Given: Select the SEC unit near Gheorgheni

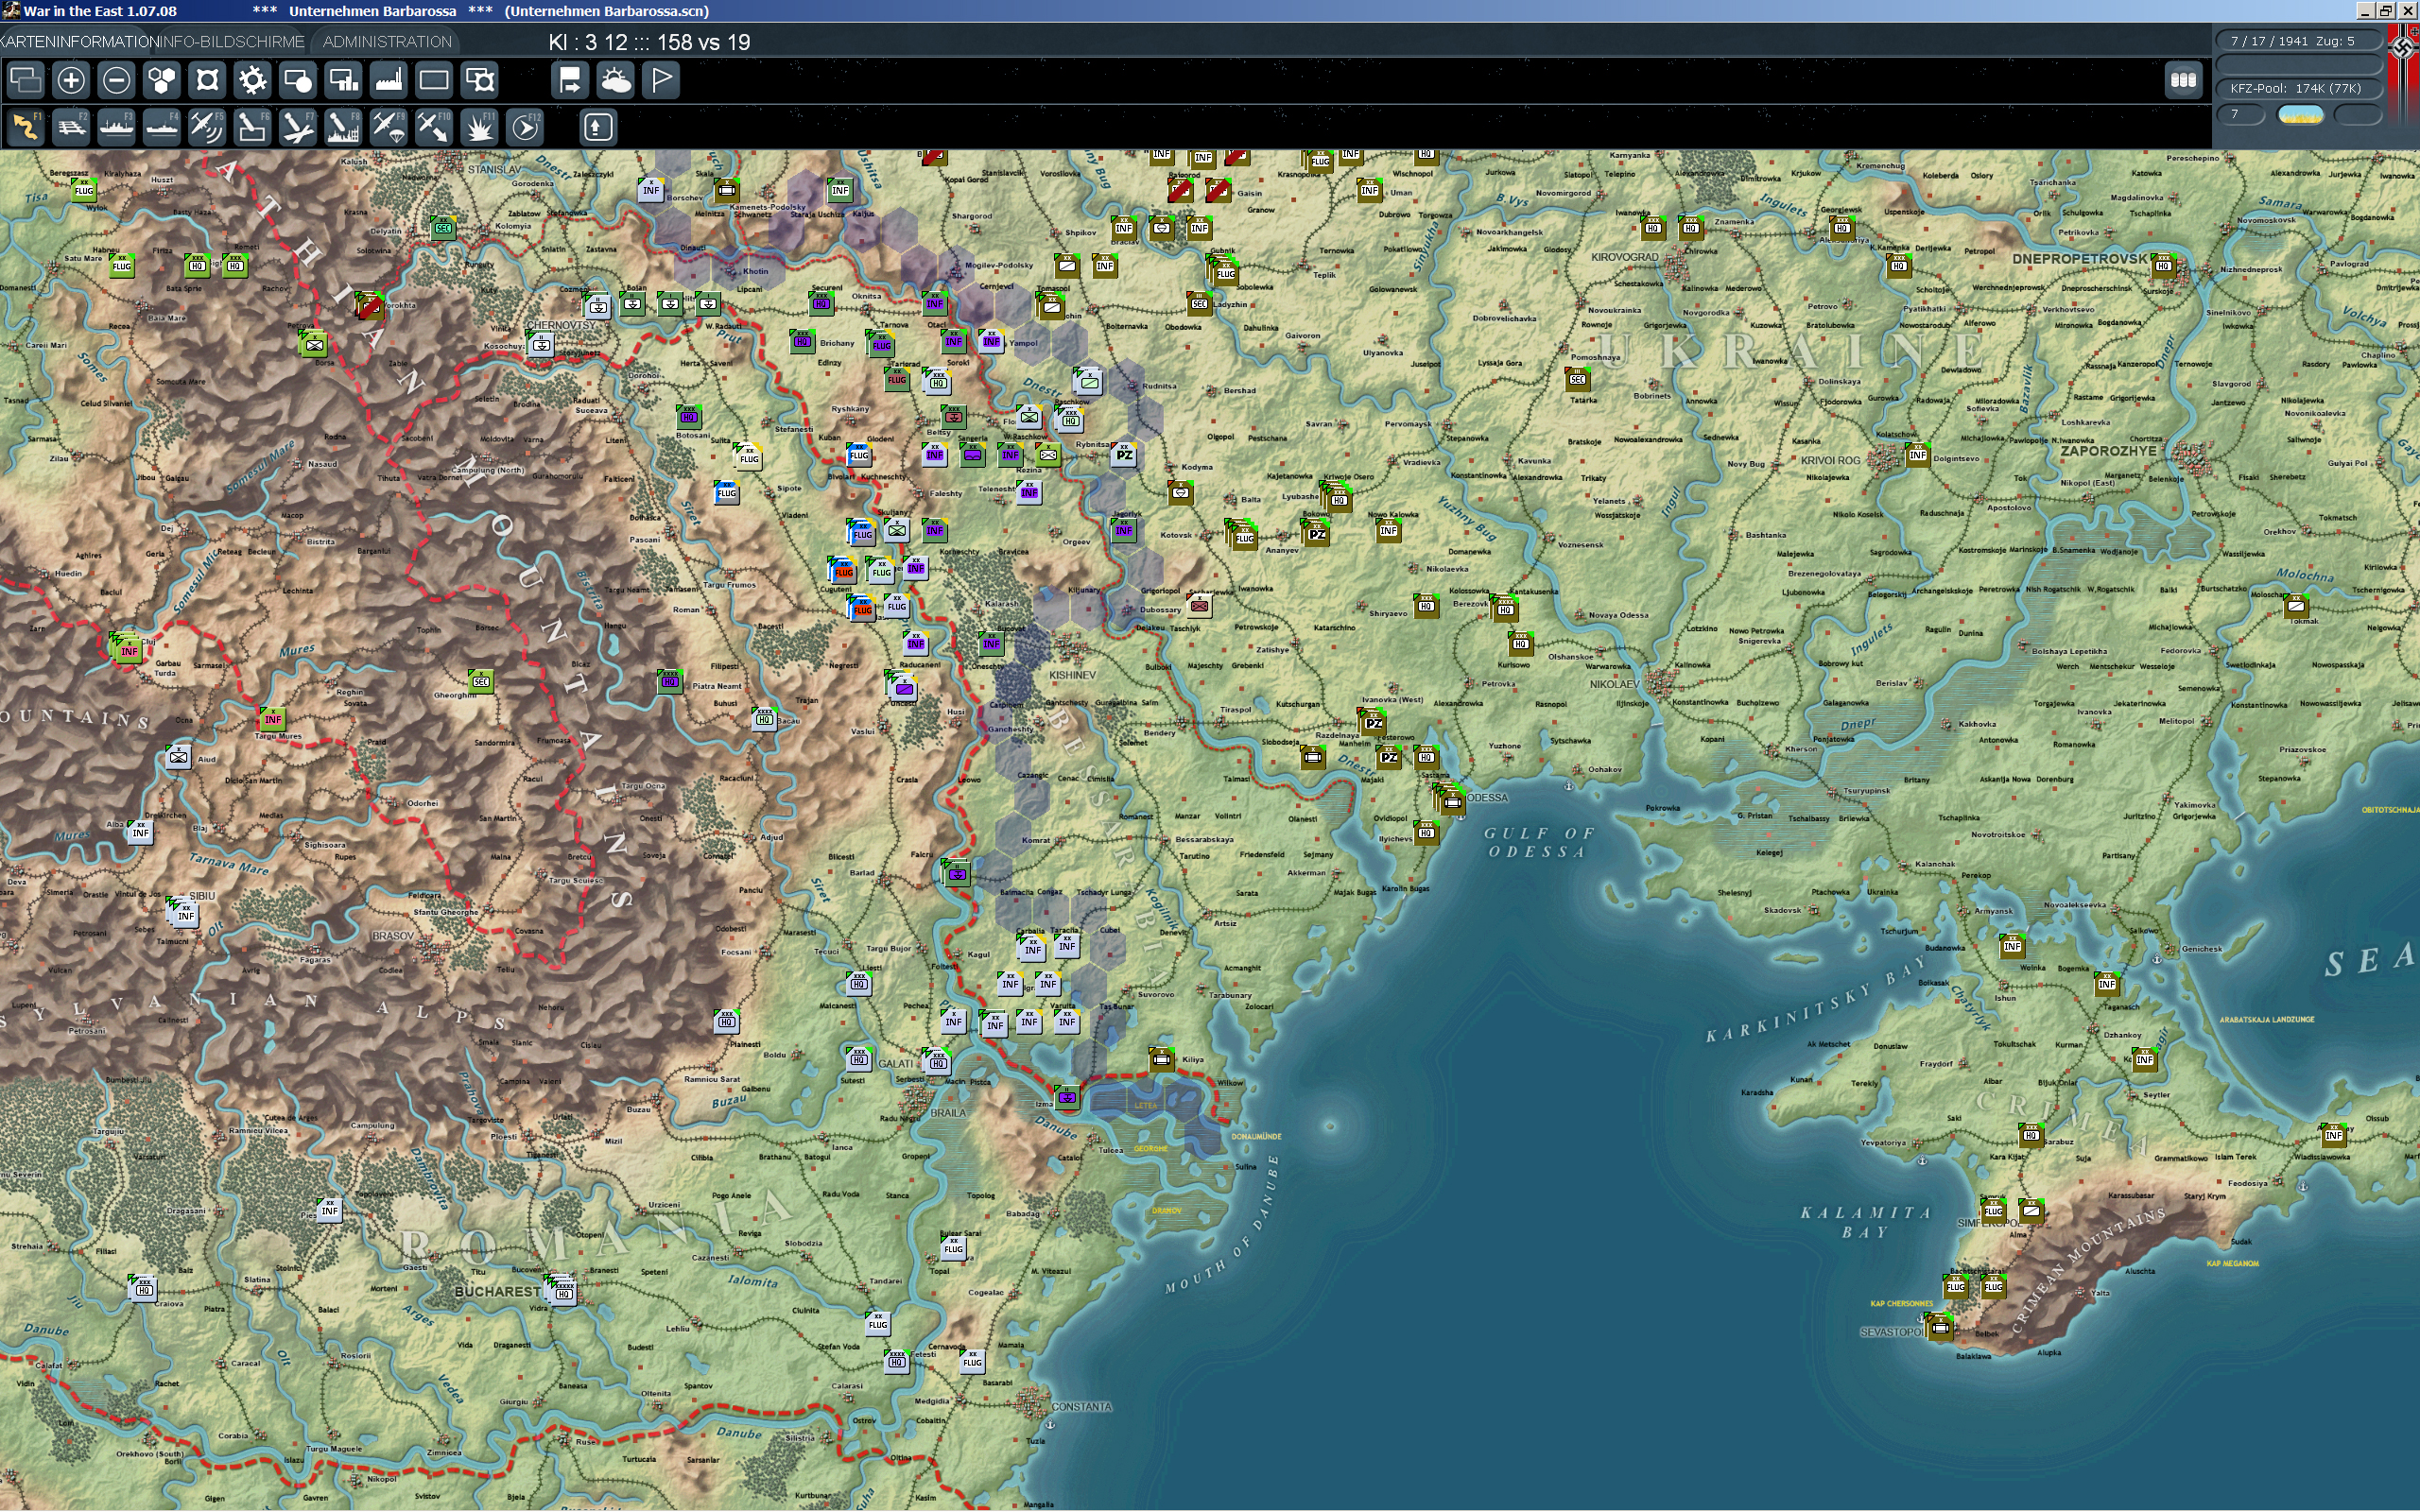Looking at the screenshot, I should 481,682.
